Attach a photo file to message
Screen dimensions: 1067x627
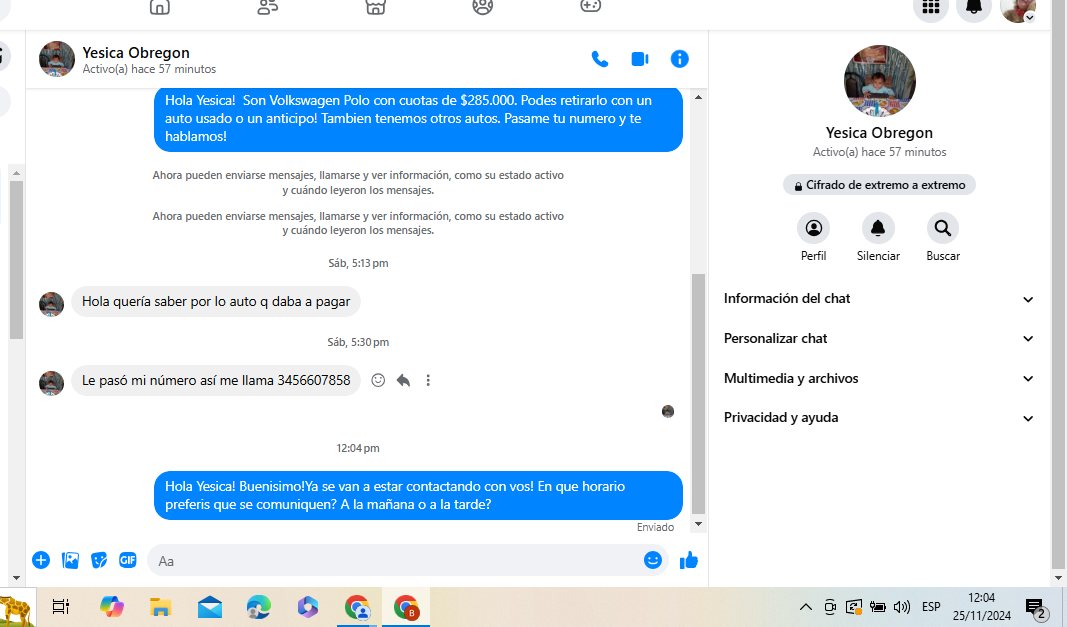point(70,560)
